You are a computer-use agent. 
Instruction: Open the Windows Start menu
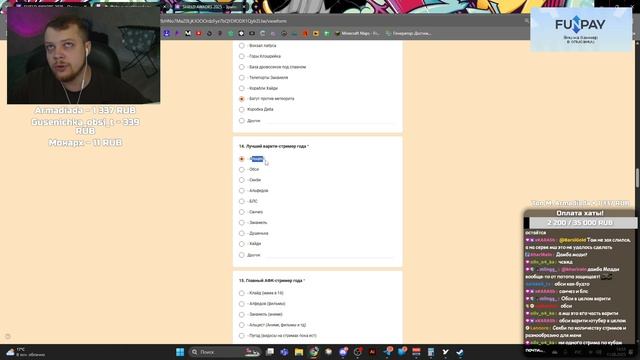(x=180, y=352)
